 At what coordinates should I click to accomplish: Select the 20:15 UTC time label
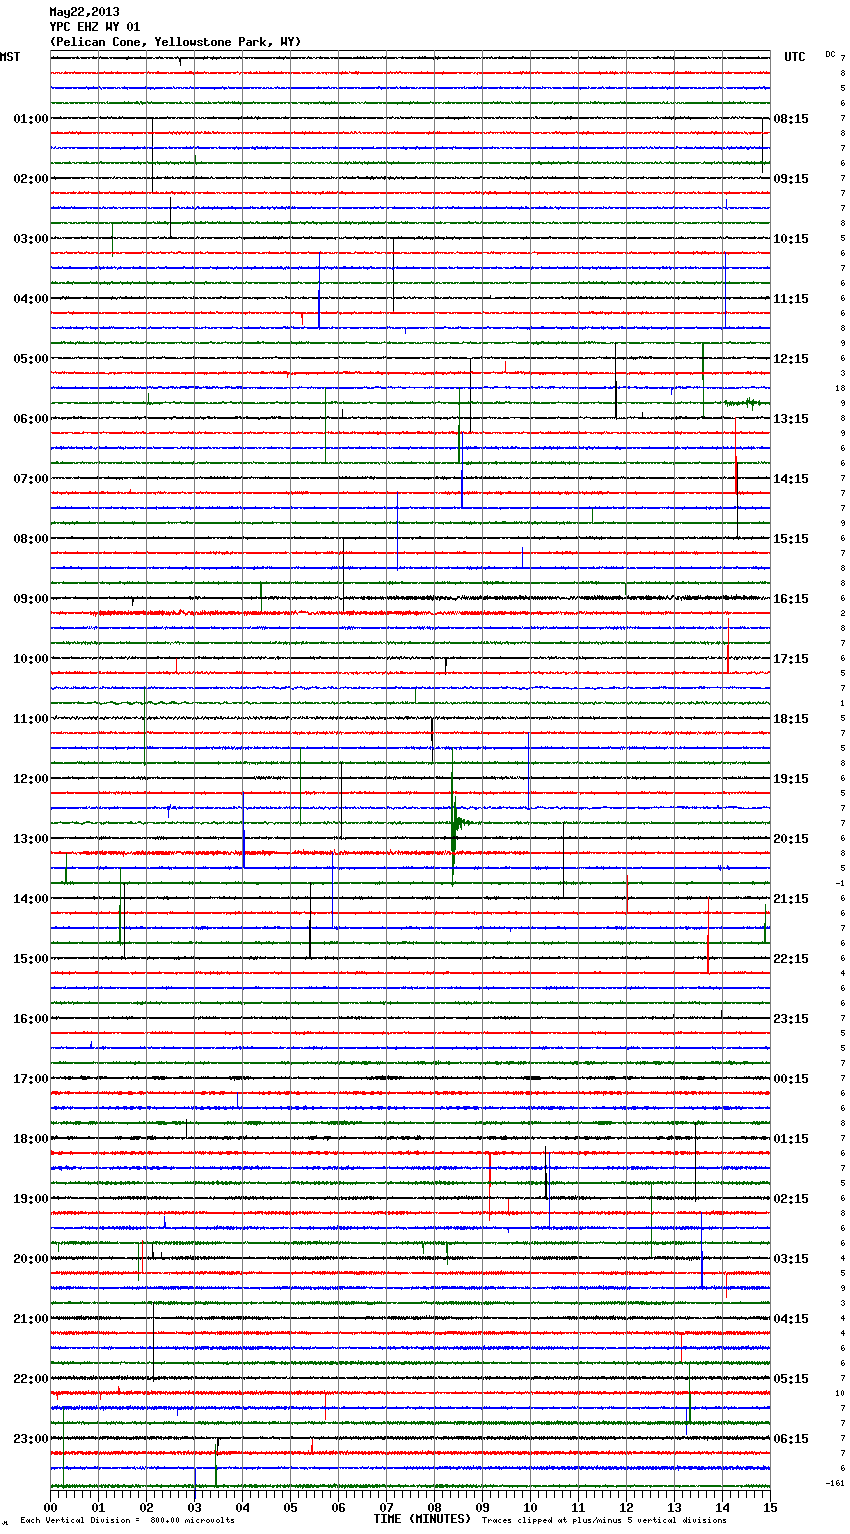[x=791, y=839]
